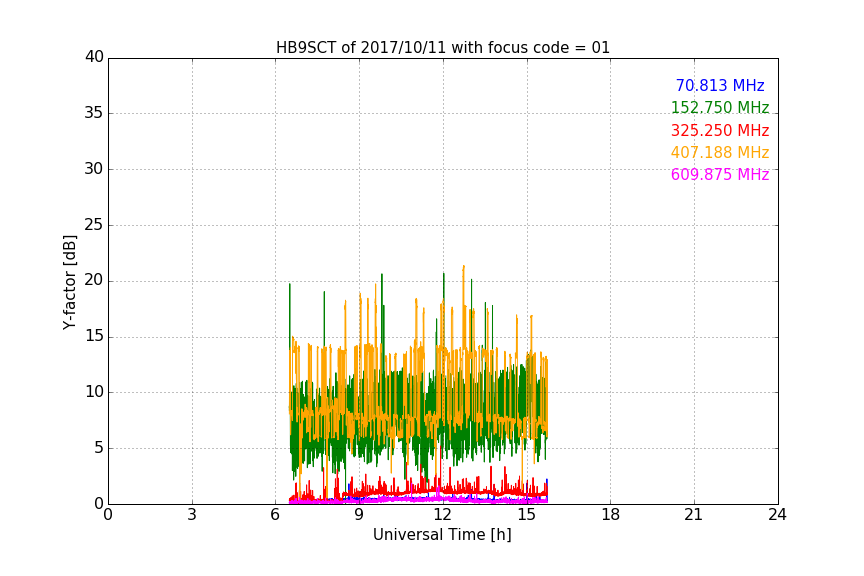864x576 pixels.
Task: Click the y-axis tick value 40
Action: pos(94,57)
